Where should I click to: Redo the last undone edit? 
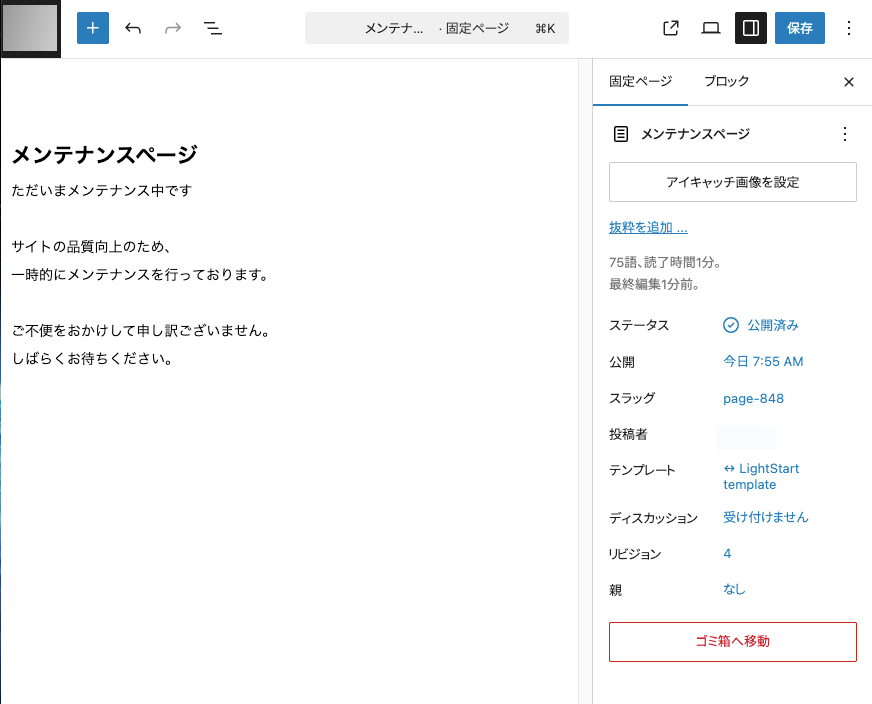coord(173,28)
